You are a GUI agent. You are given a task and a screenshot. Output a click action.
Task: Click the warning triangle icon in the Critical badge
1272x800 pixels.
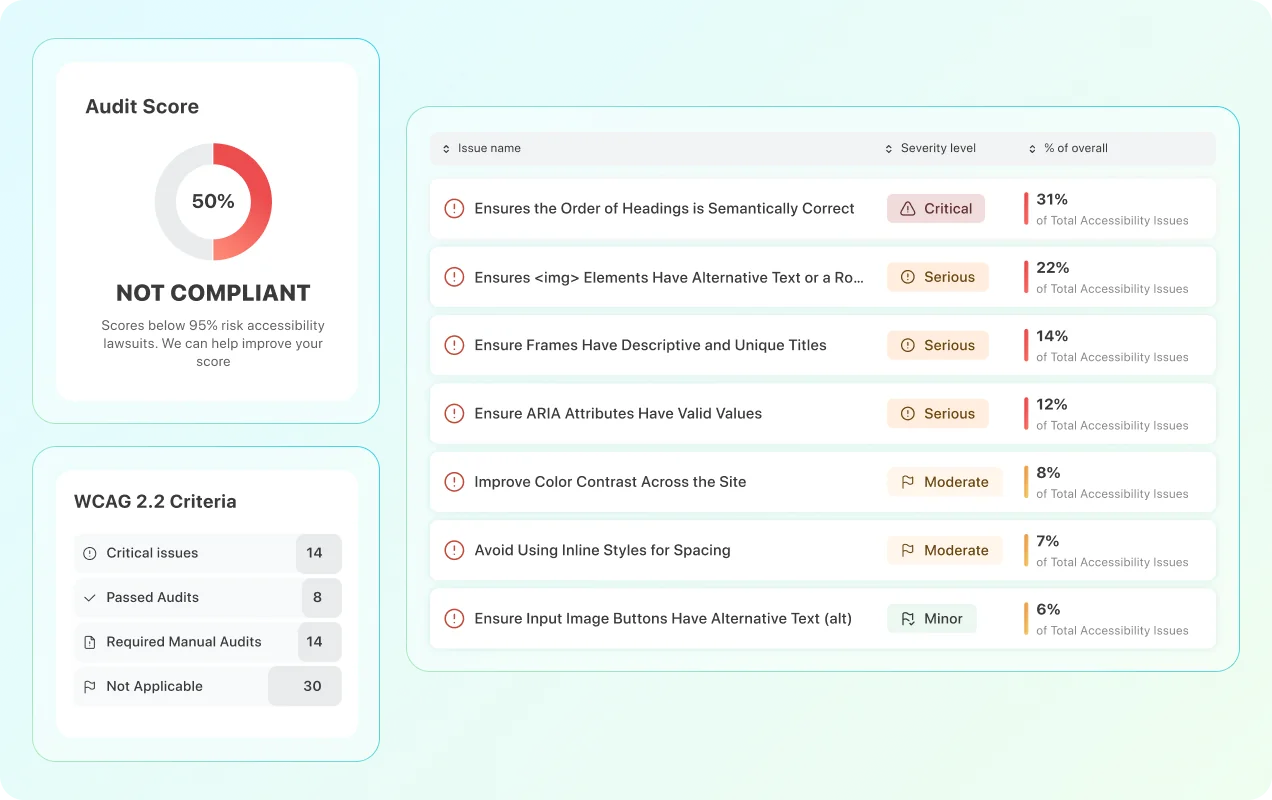(x=908, y=209)
